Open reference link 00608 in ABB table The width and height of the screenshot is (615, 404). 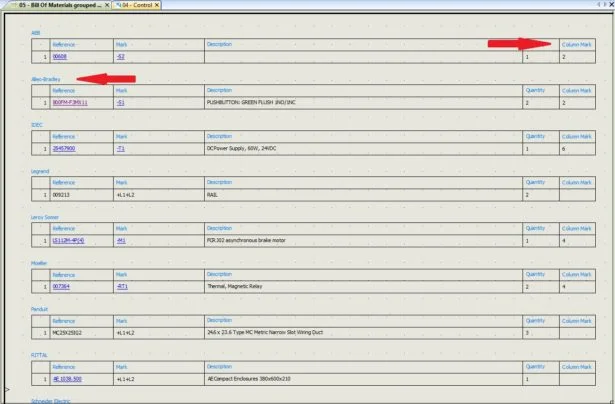point(60,56)
